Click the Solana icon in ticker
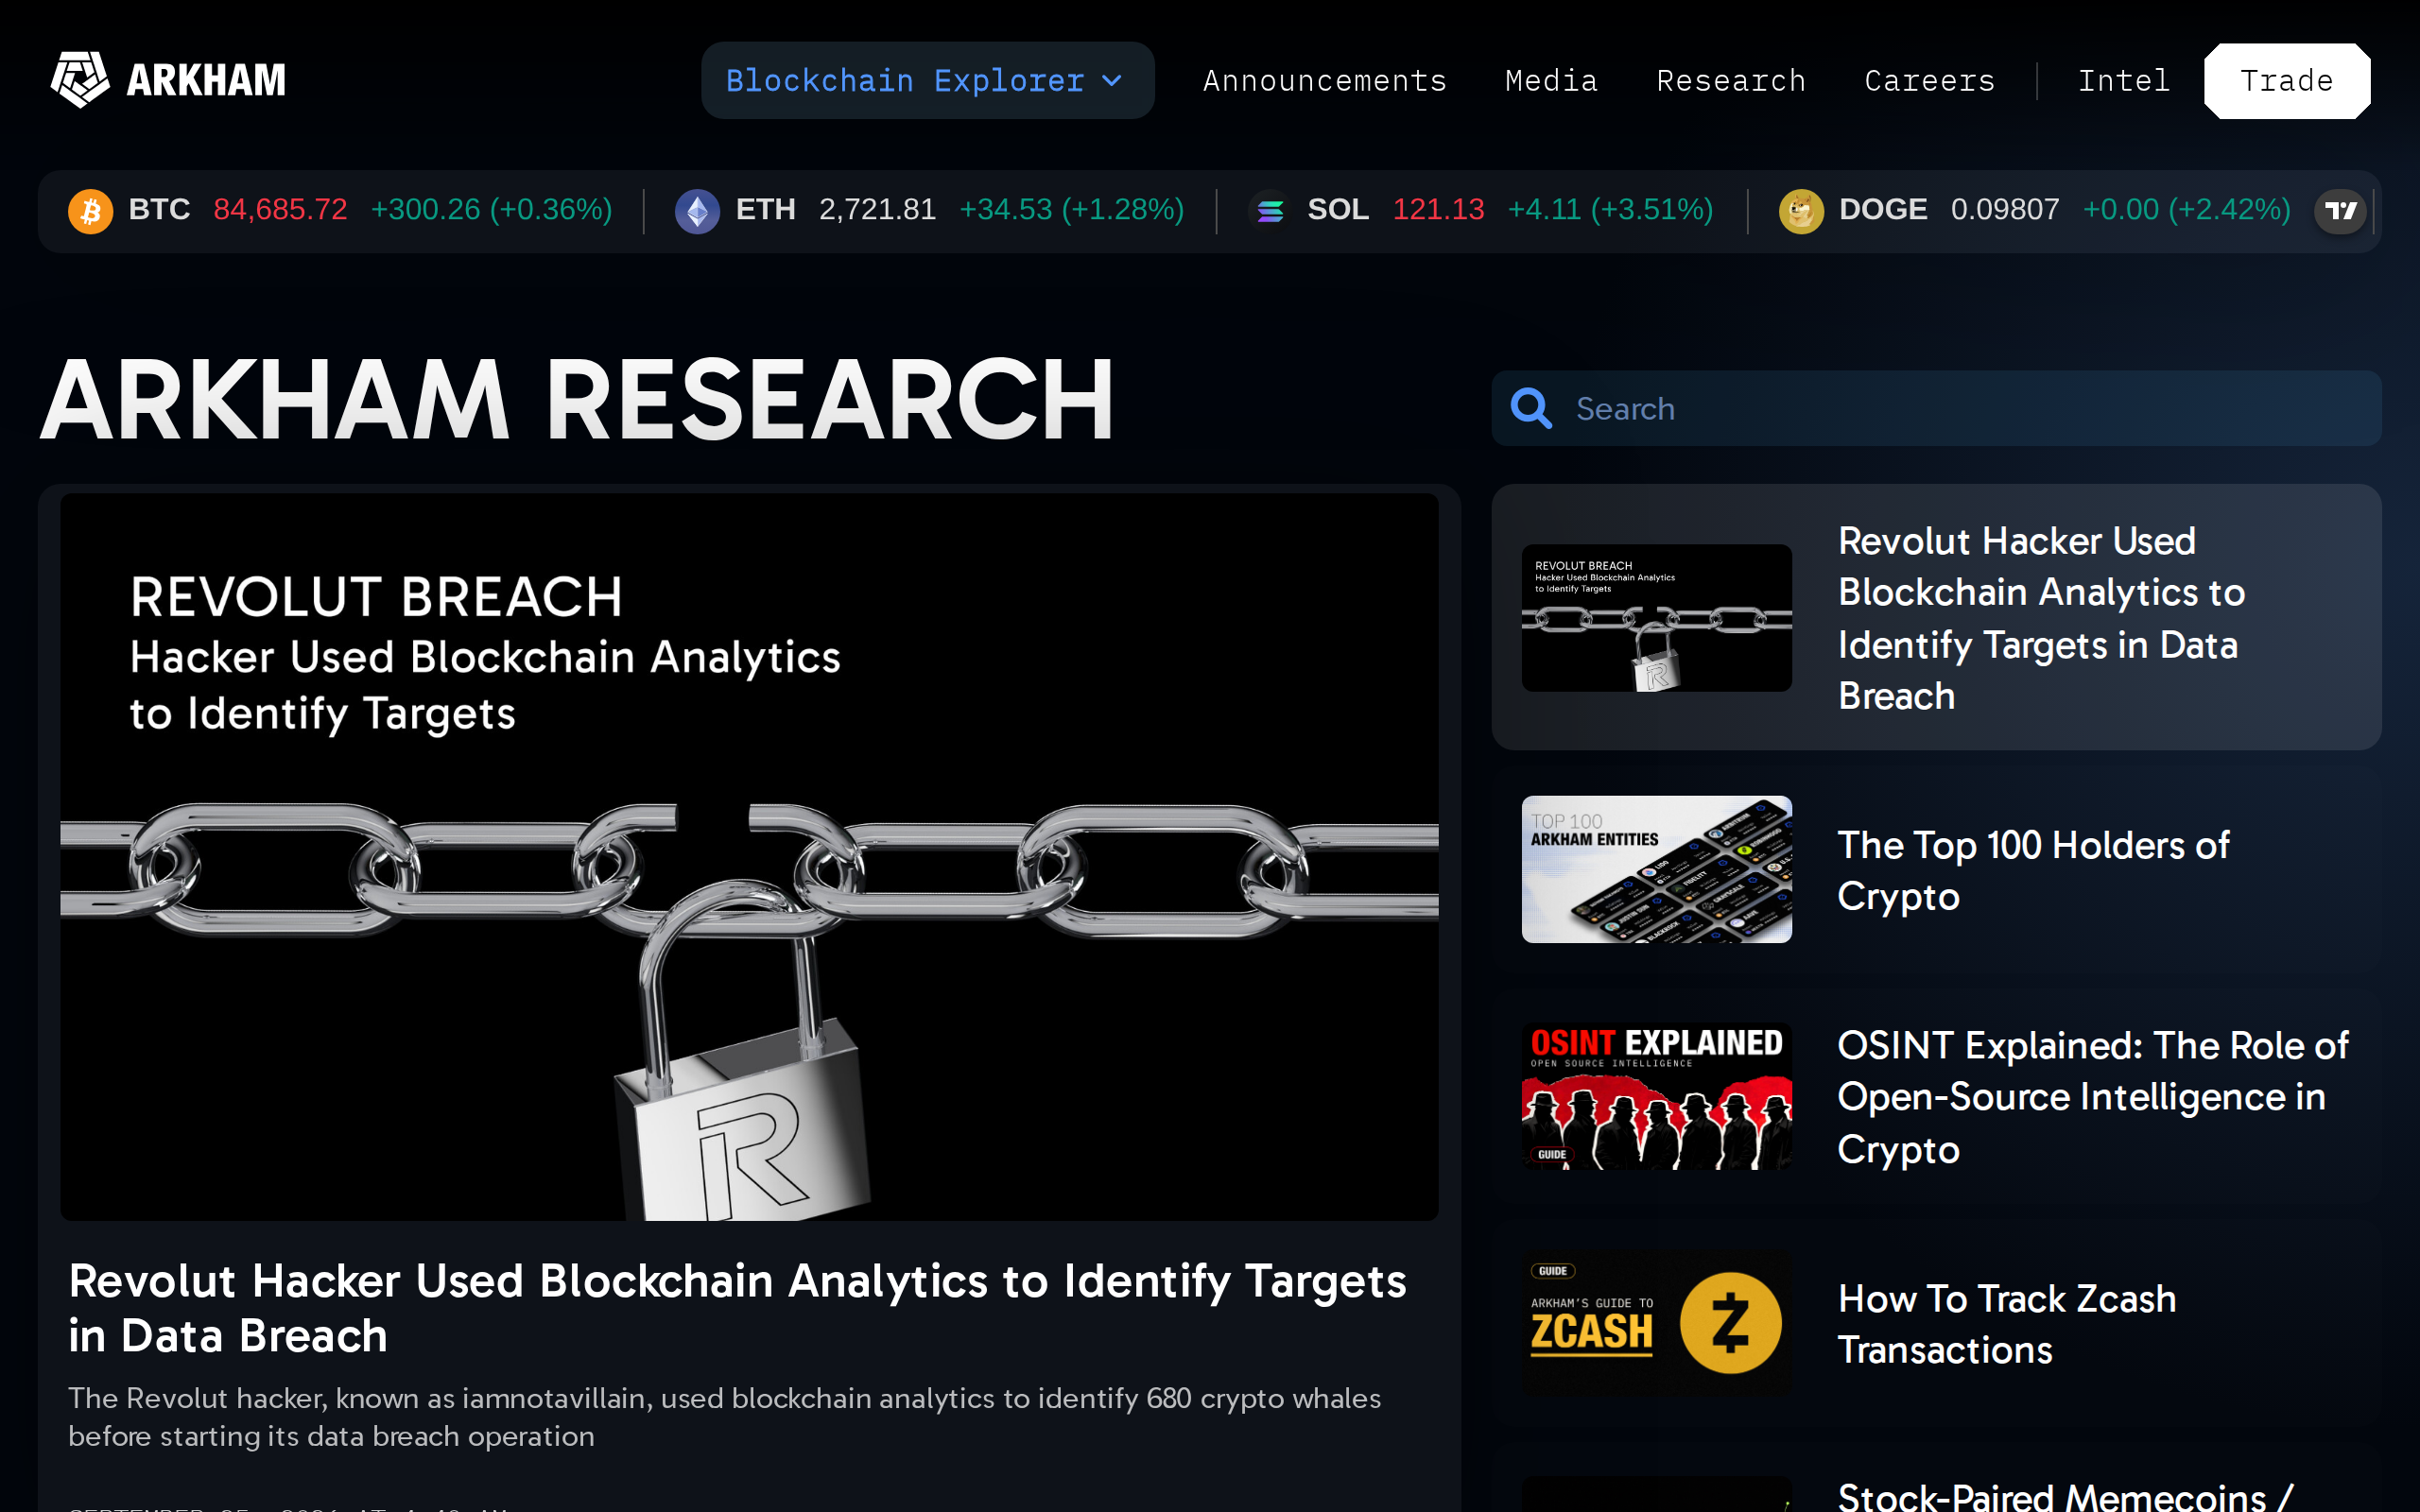Viewport: 2420px width, 1512px height. click(x=1270, y=210)
